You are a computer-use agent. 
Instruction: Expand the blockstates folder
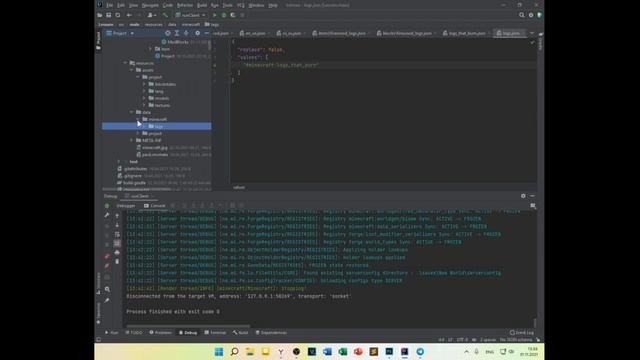(x=144, y=84)
